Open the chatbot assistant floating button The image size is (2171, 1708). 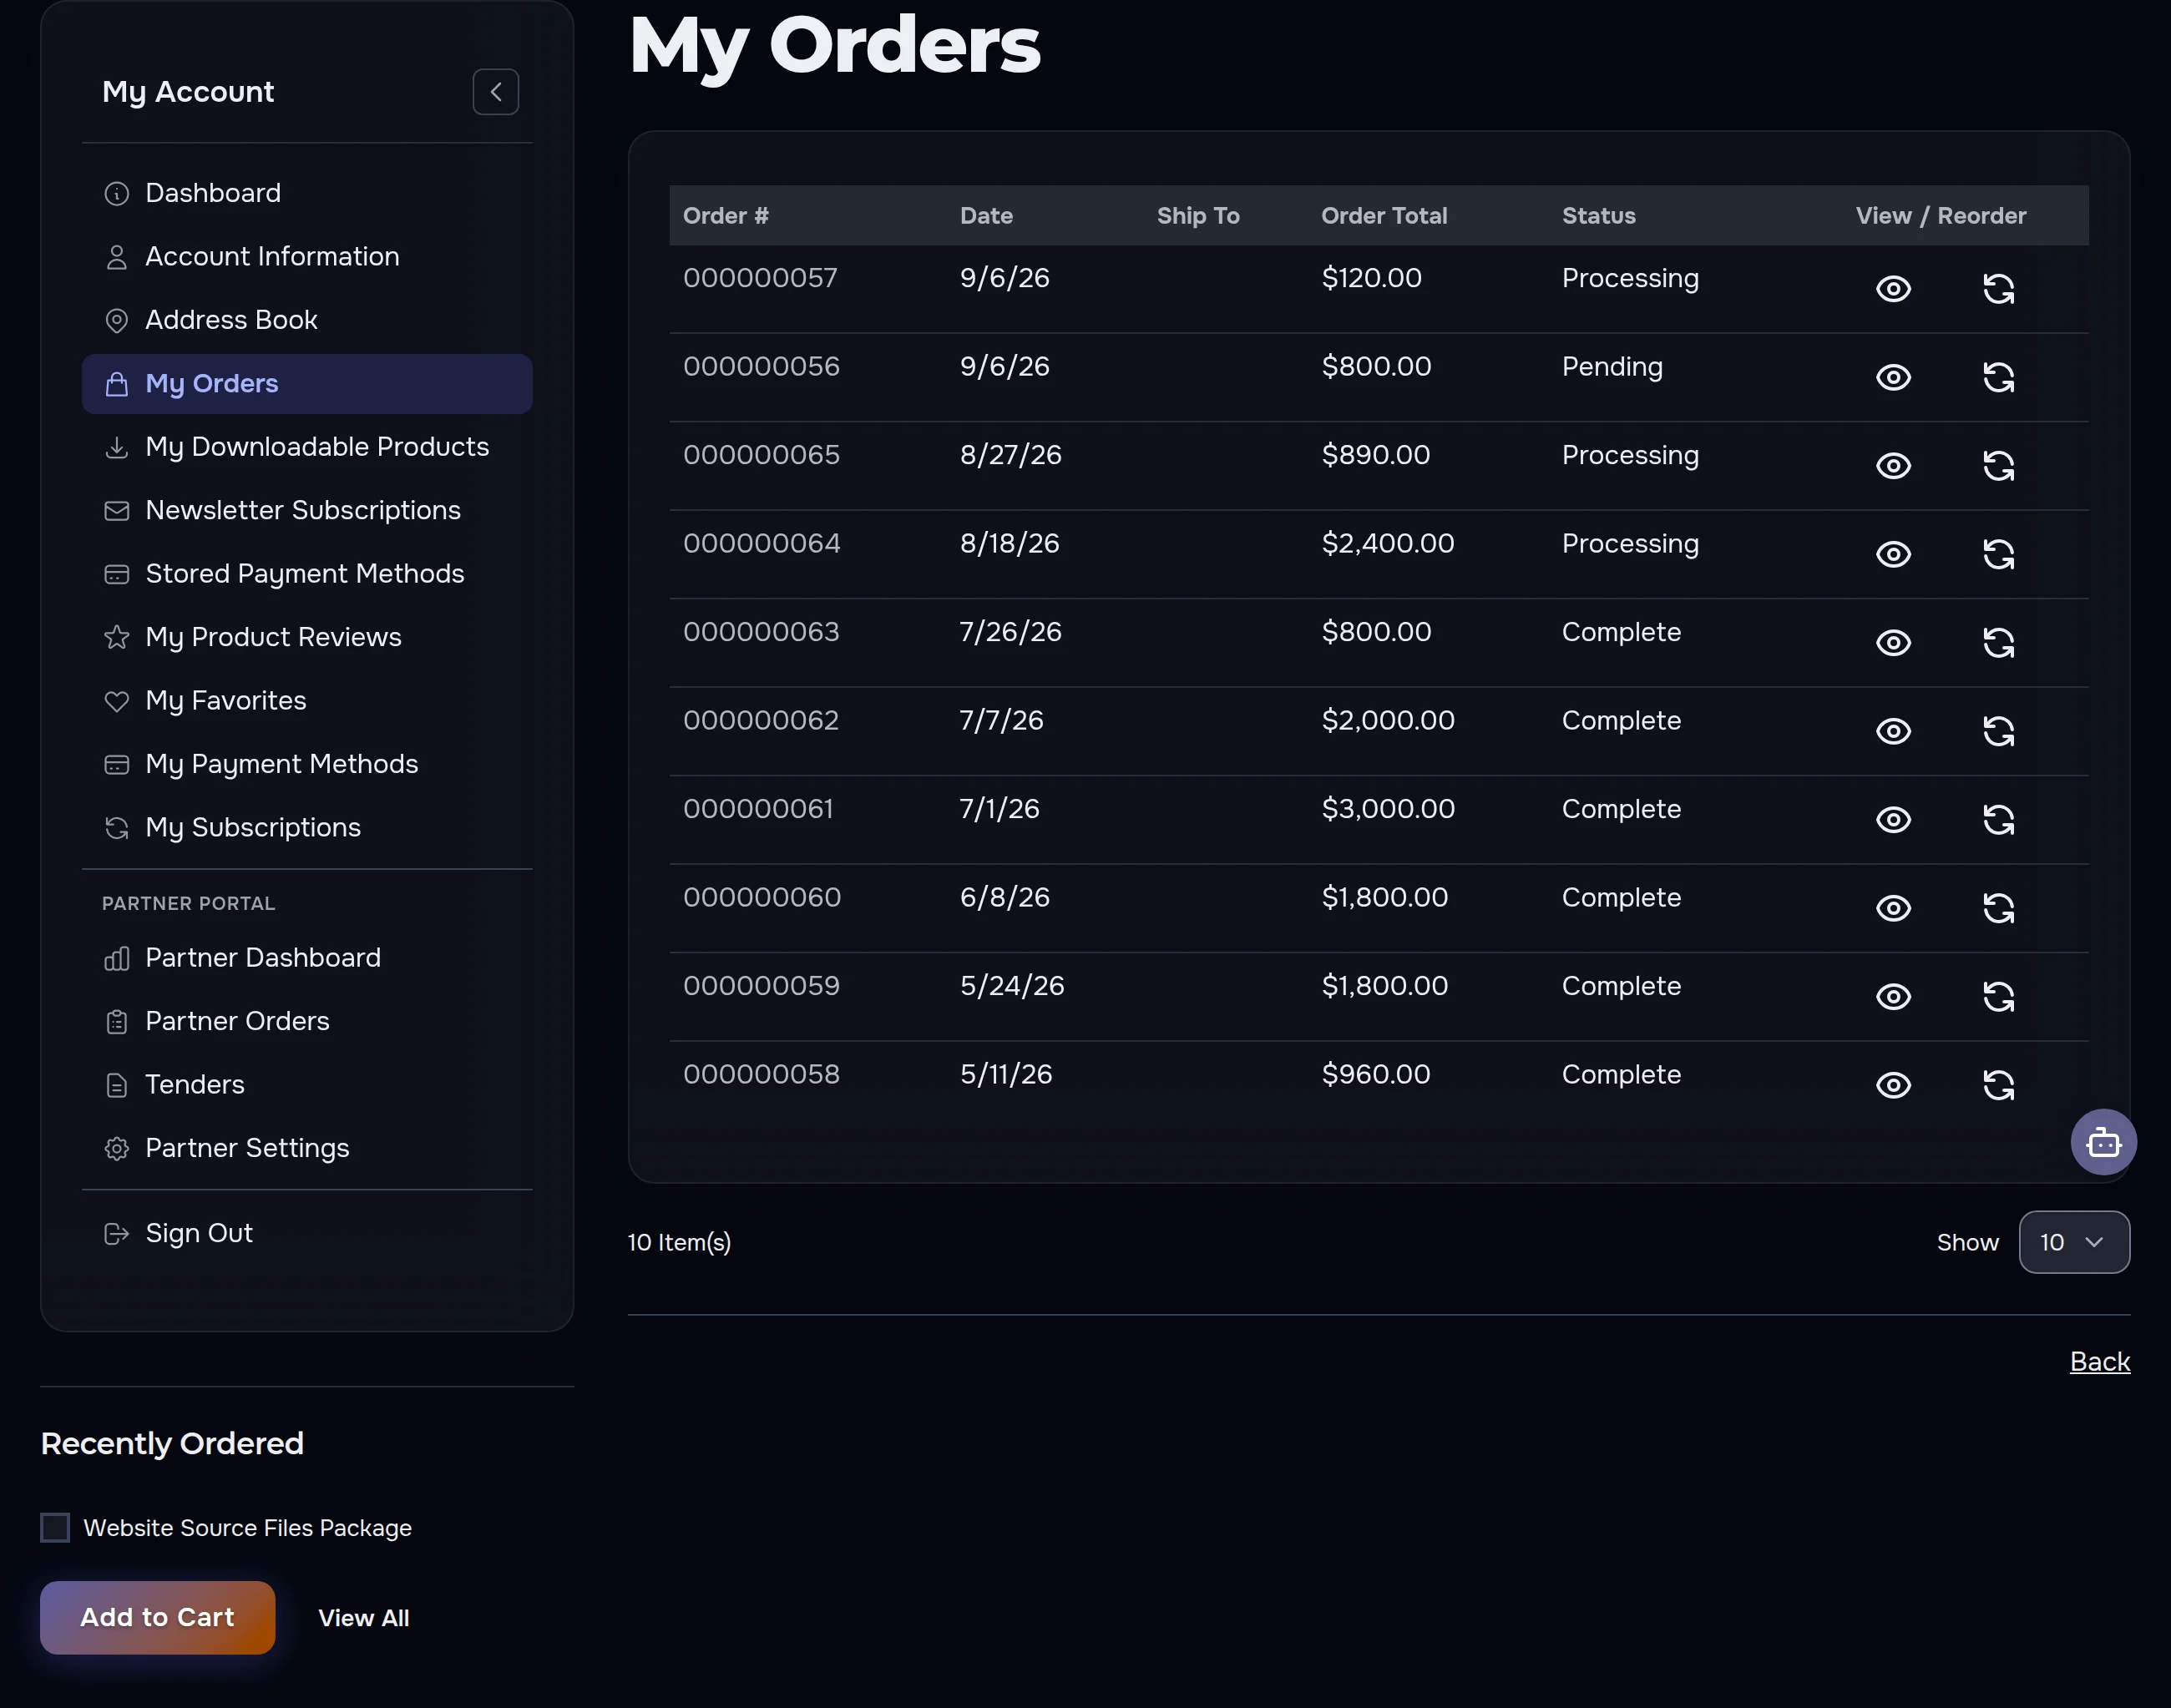[x=2103, y=1142]
